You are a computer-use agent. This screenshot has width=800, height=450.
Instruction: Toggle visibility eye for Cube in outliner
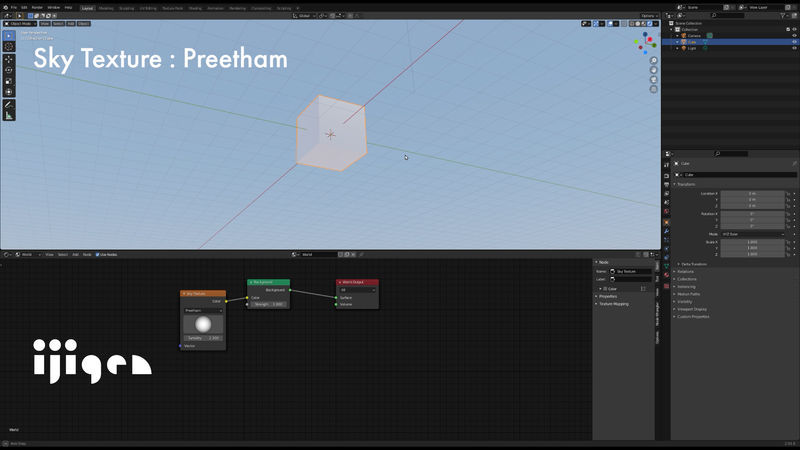(x=794, y=42)
